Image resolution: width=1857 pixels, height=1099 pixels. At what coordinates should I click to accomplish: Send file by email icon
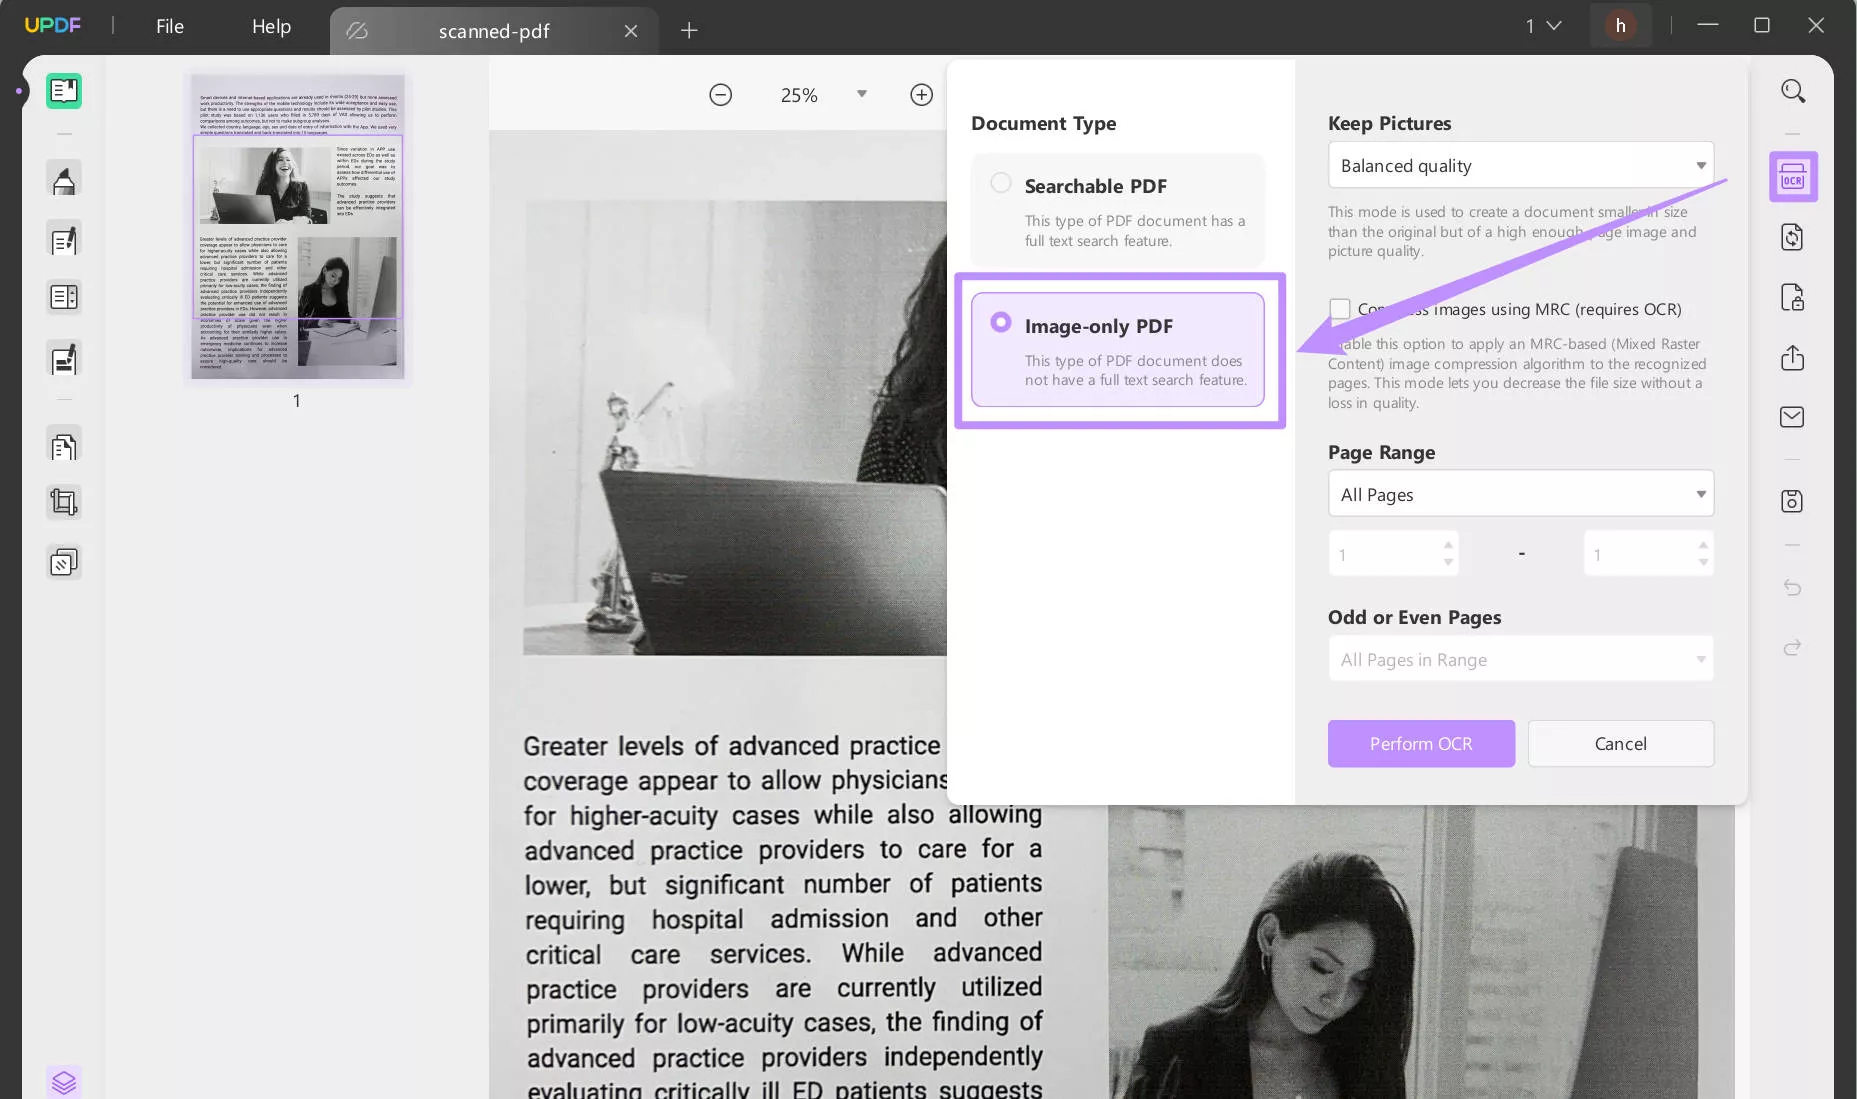coord(1792,417)
